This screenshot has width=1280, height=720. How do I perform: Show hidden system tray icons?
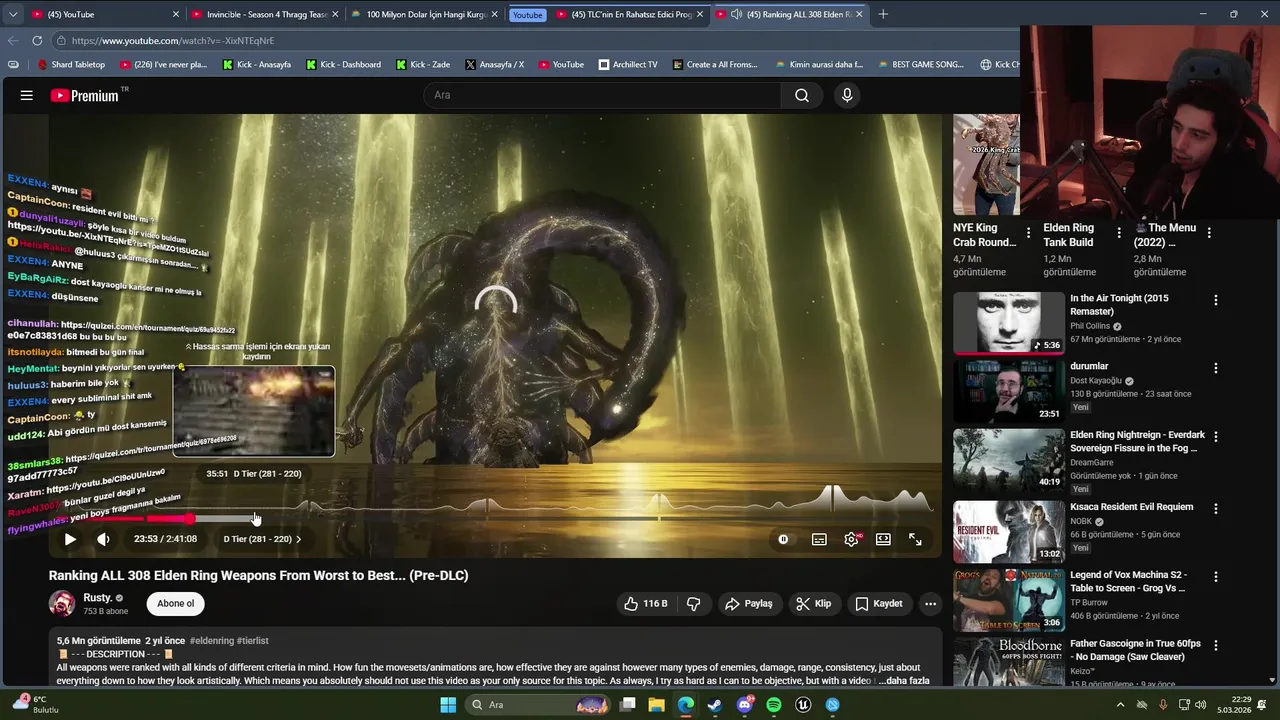click(1121, 705)
